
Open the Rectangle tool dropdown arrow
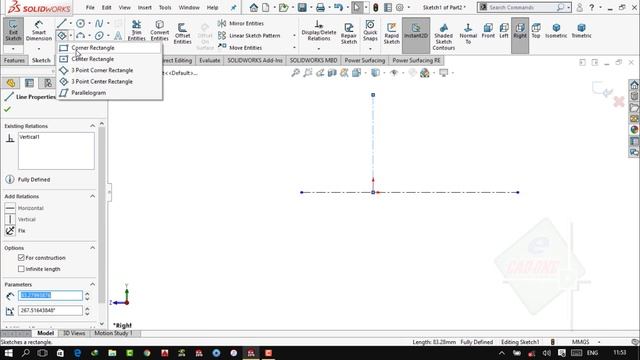pyautogui.click(x=71, y=36)
